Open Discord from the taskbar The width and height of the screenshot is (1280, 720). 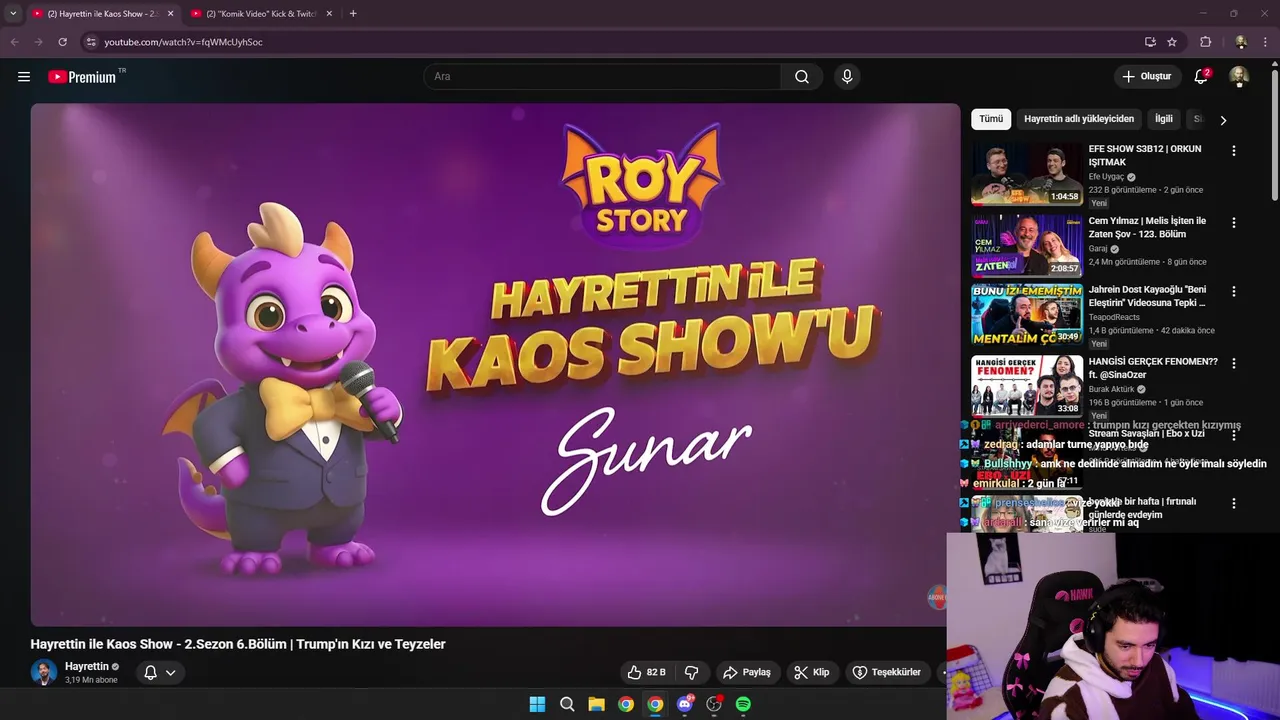point(685,704)
